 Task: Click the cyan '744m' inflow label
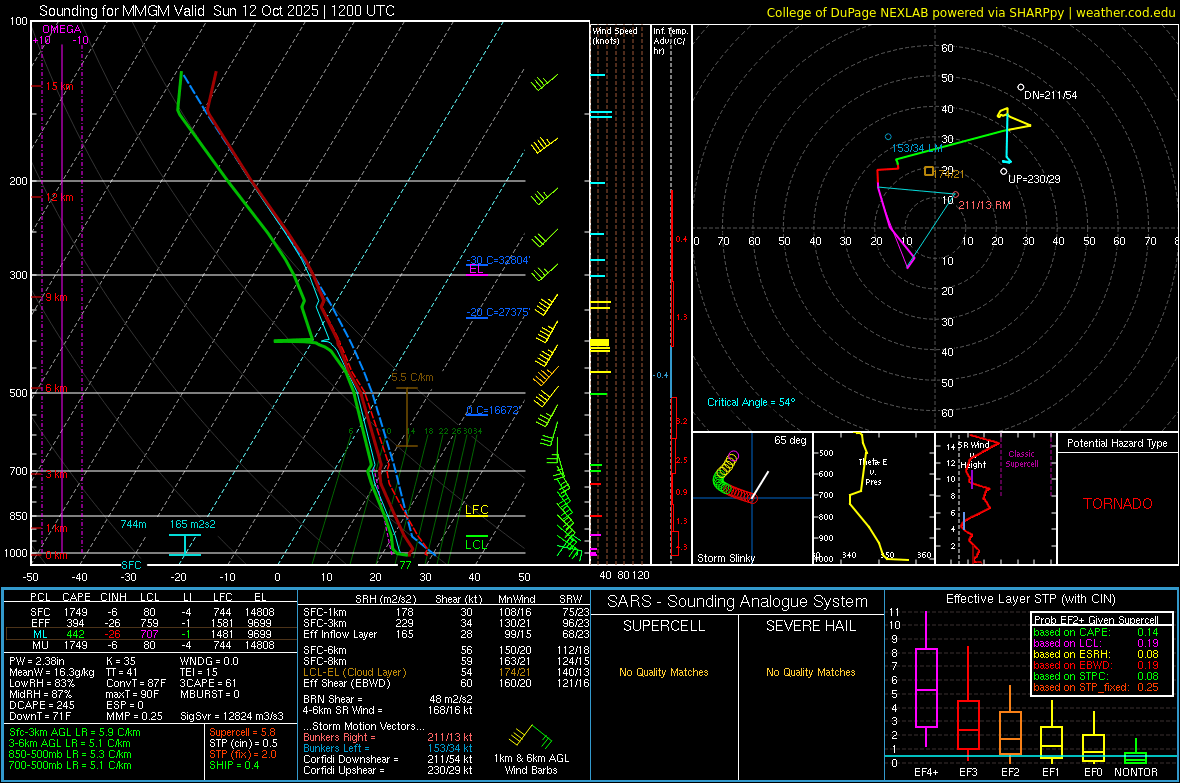tap(133, 524)
